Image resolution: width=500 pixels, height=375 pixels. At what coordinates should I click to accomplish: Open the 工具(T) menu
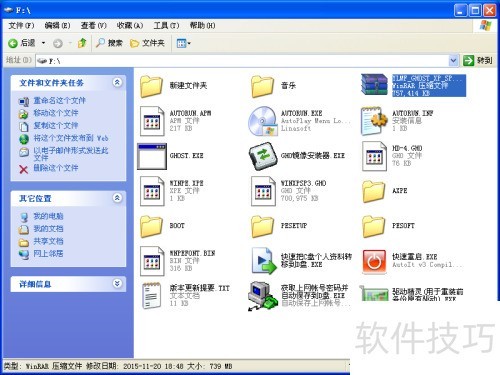click(x=166, y=26)
